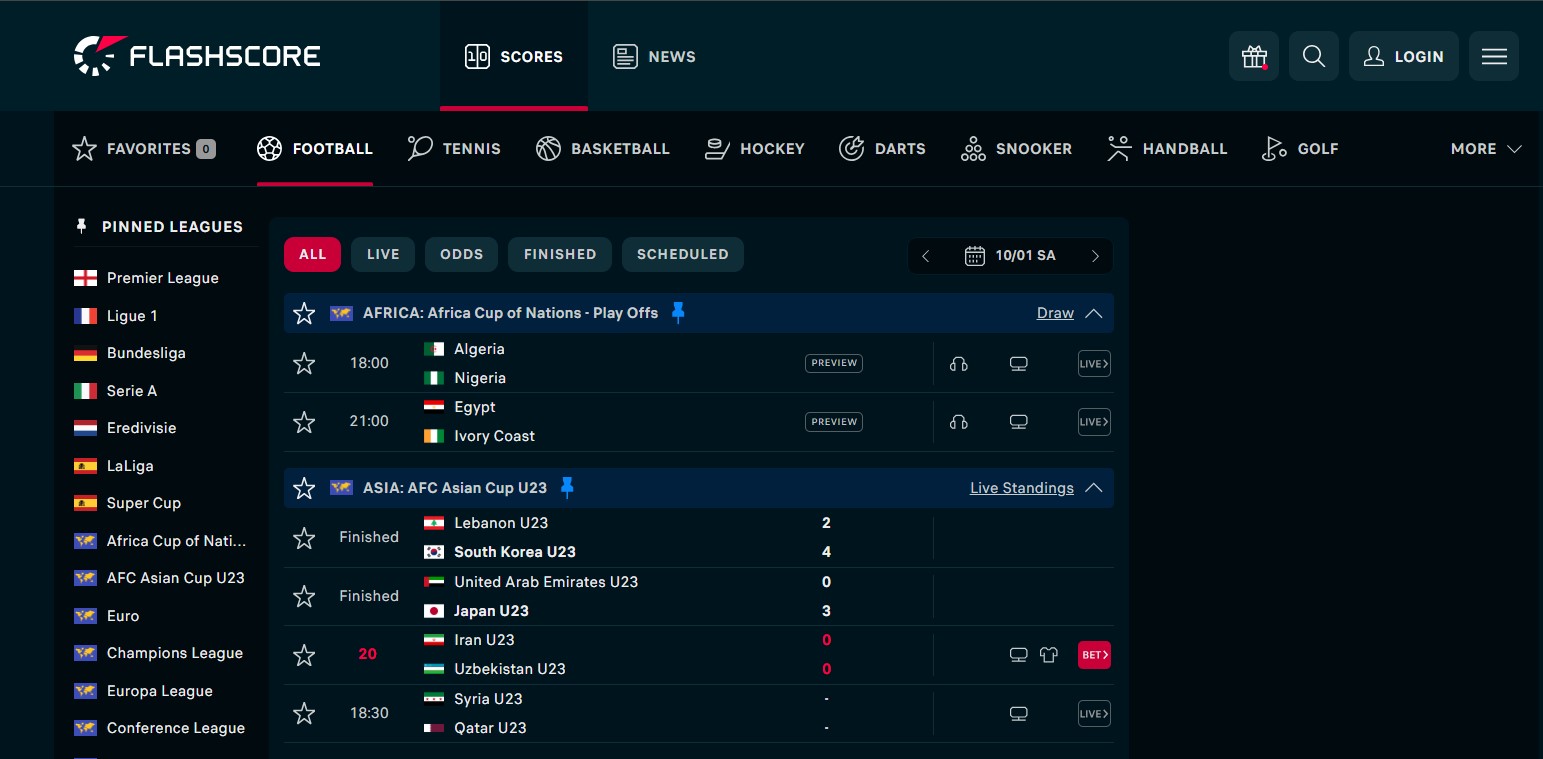Open the search function
This screenshot has width=1543, height=759.
(x=1313, y=56)
